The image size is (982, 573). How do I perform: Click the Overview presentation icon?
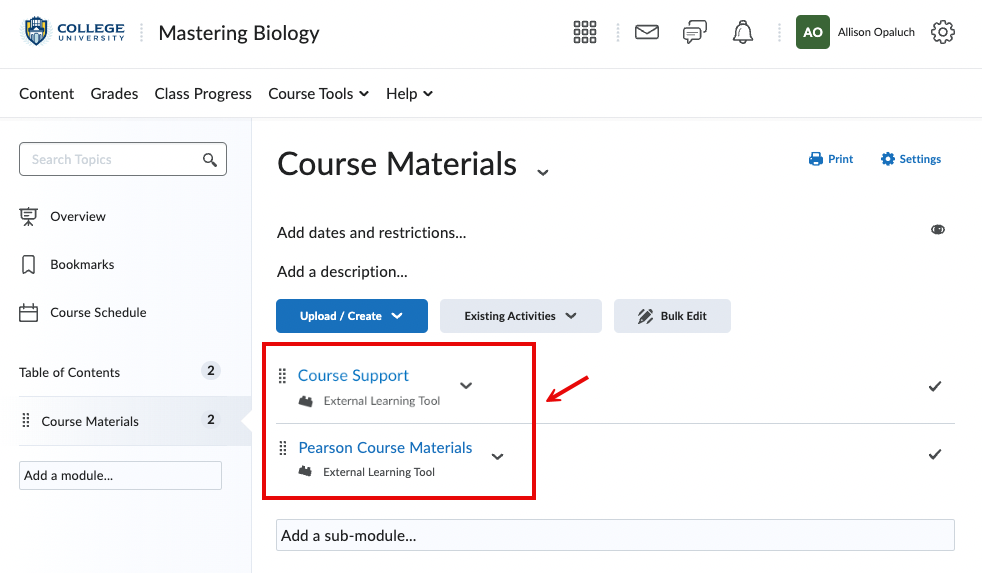click(x=28, y=217)
